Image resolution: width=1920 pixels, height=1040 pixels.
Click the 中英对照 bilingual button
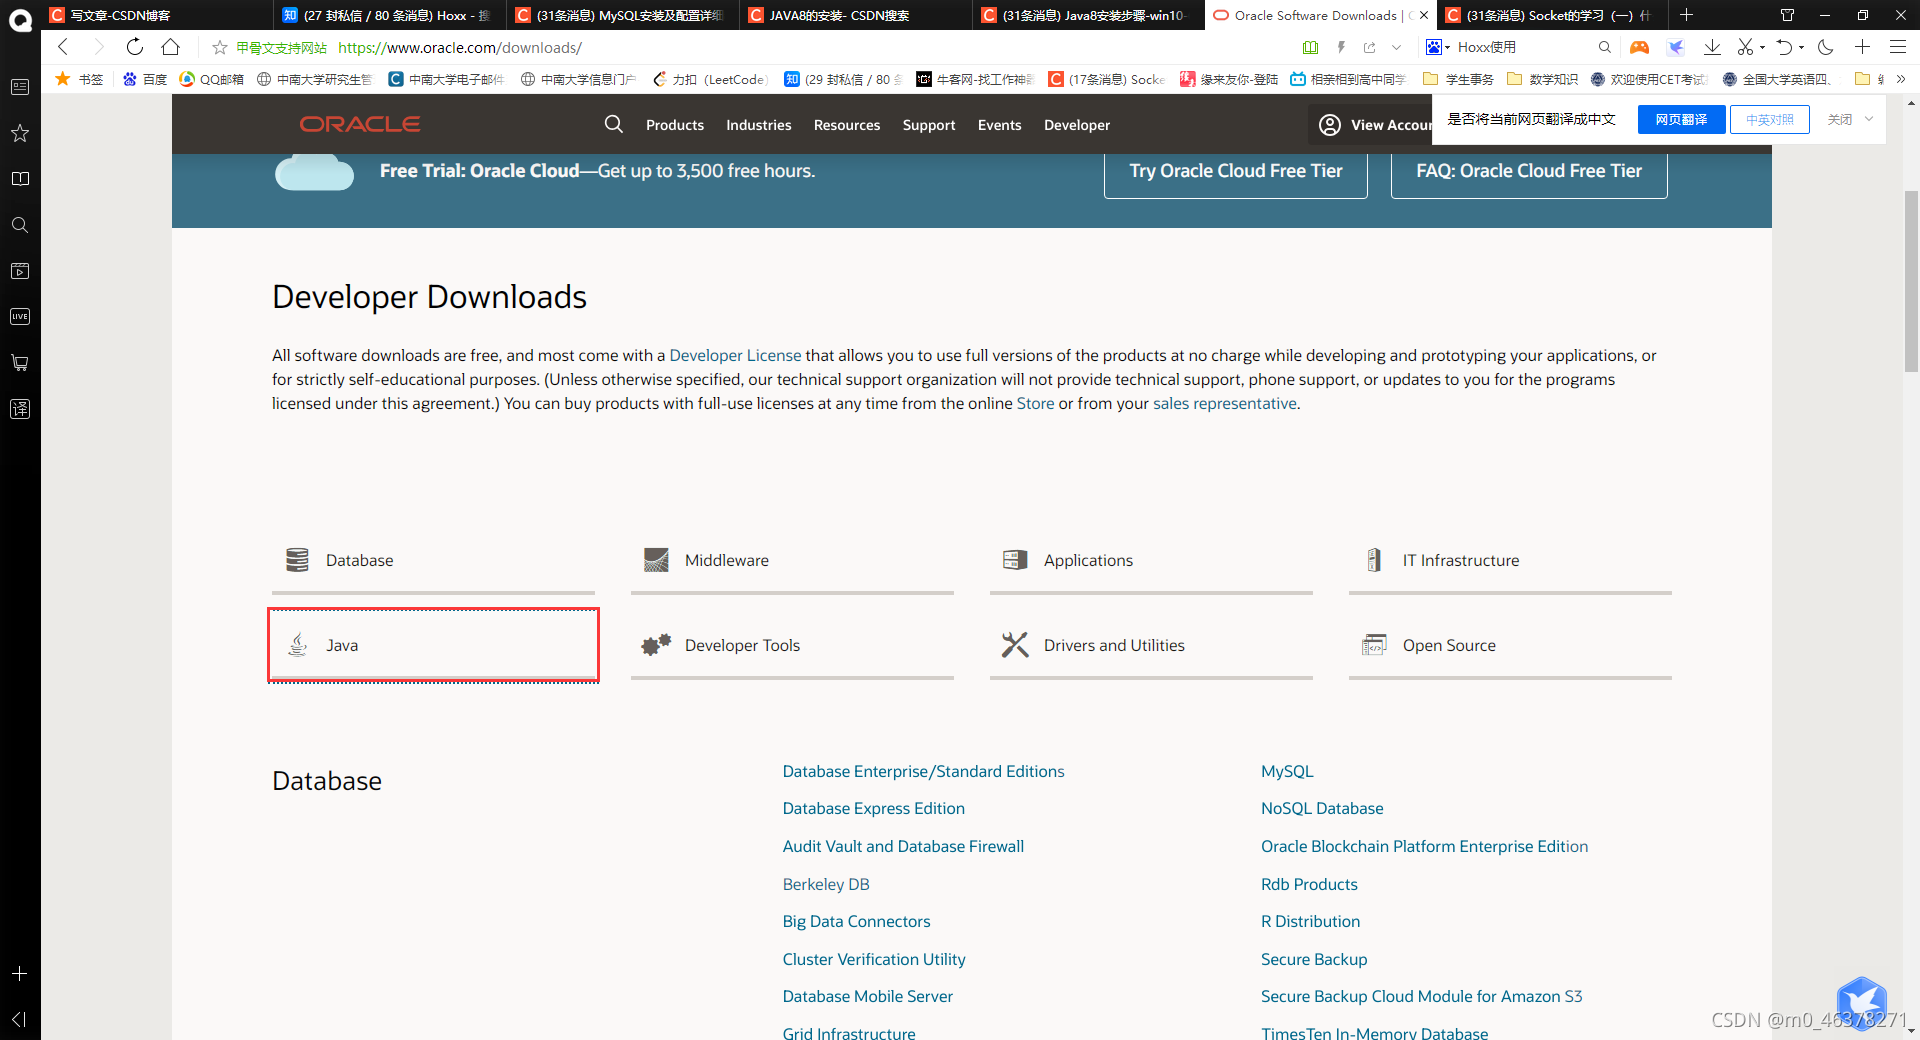coord(1769,119)
